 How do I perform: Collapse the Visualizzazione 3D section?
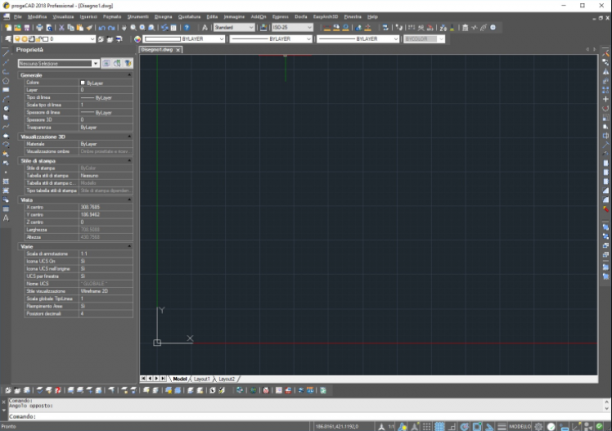(129, 137)
